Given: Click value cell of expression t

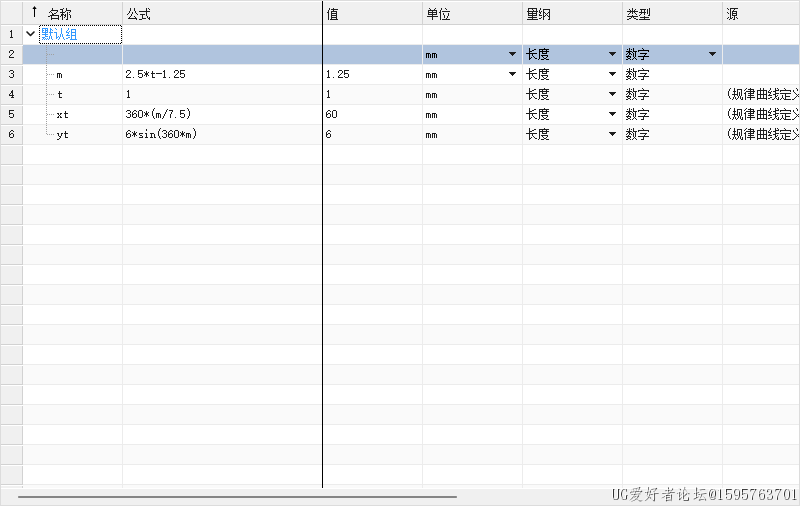Looking at the screenshot, I should pyautogui.click(x=372, y=94).
